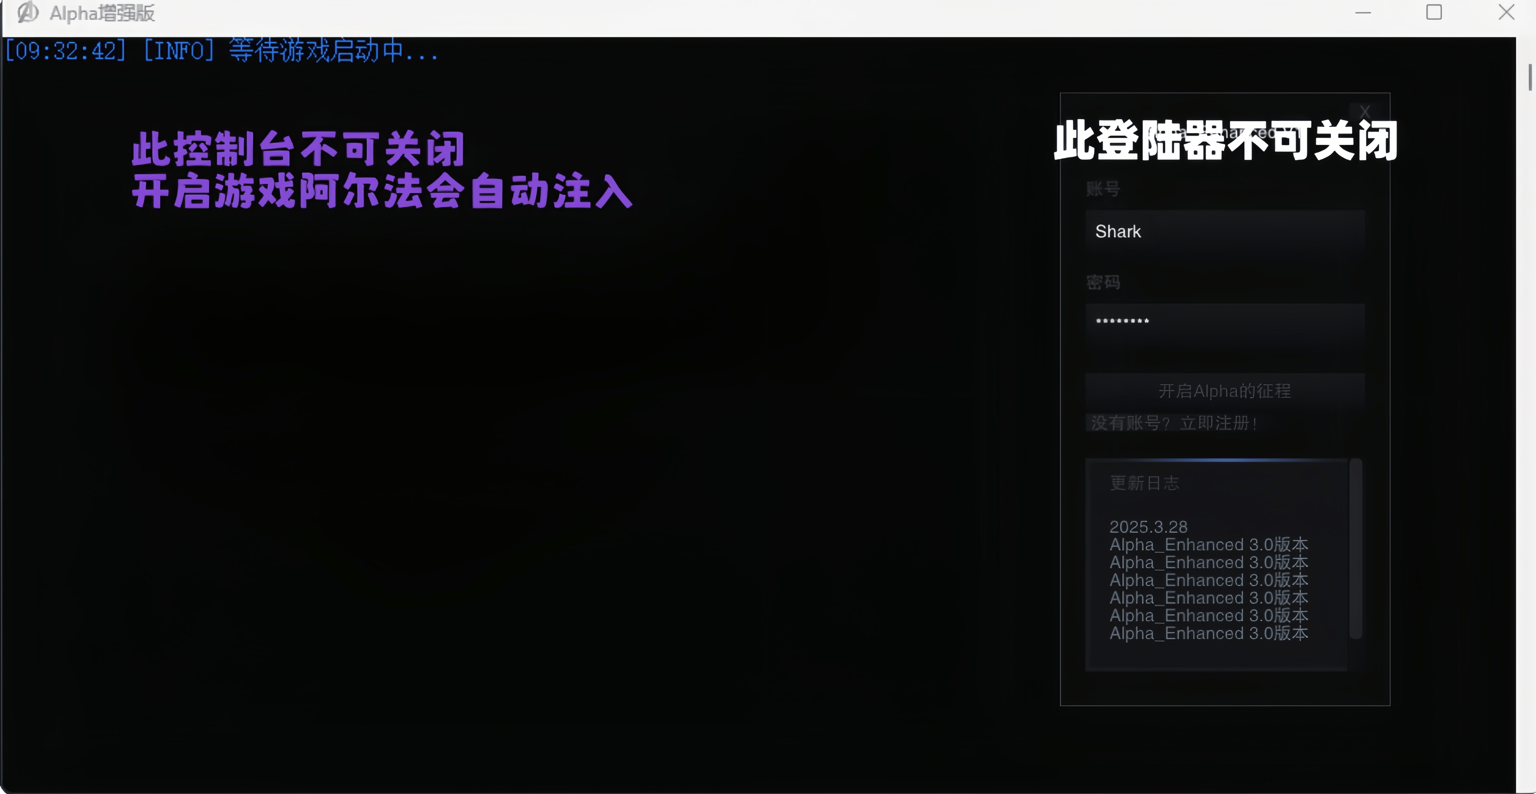Close the login panel with its X
Viewport: 1536px width, 794px height.
1365,111
